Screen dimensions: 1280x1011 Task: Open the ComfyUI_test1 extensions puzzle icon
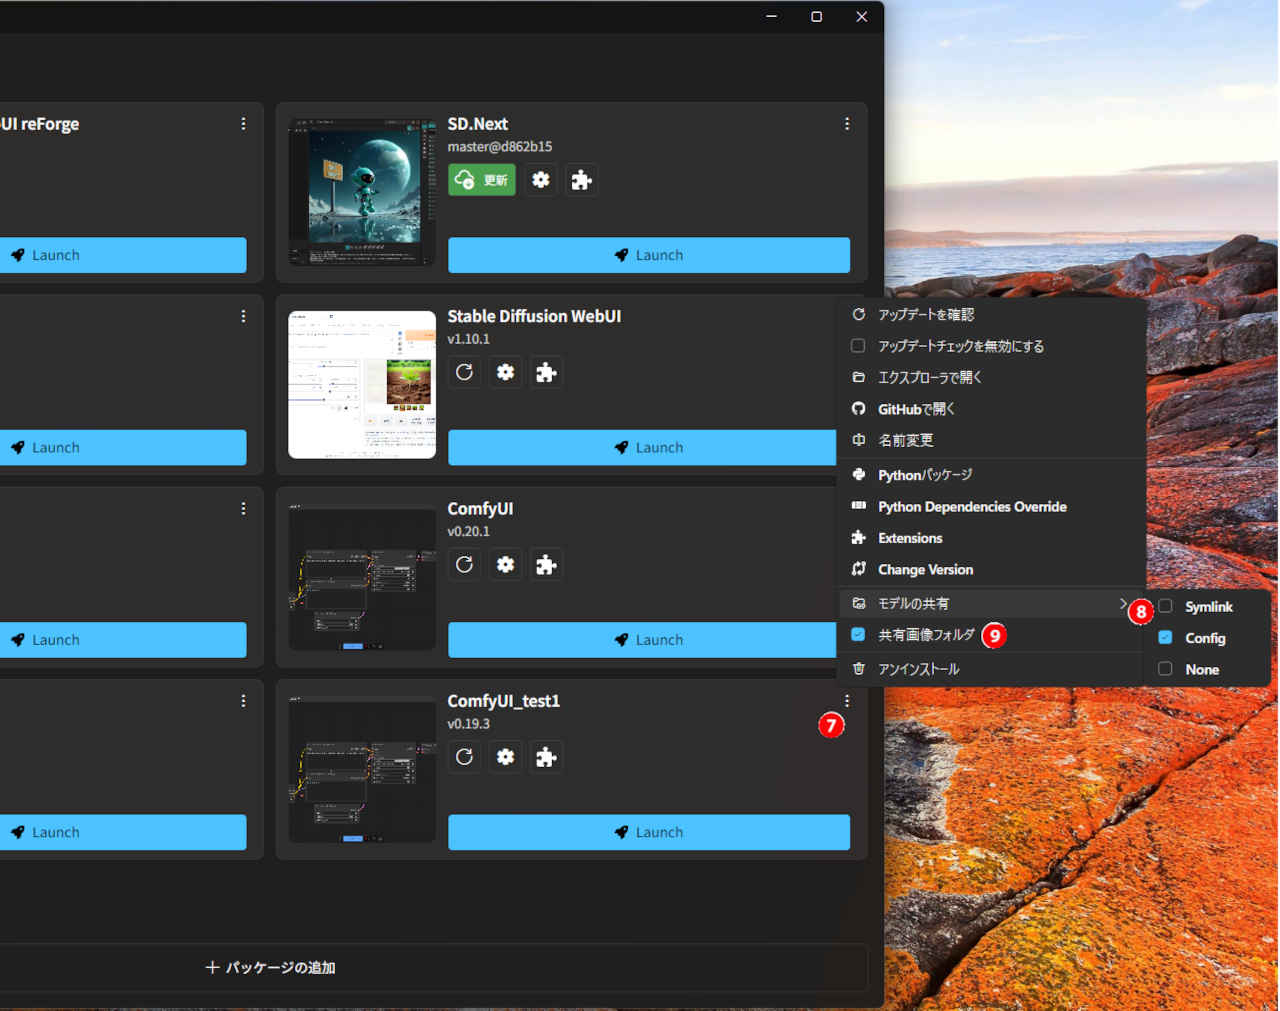coord(546,757)
